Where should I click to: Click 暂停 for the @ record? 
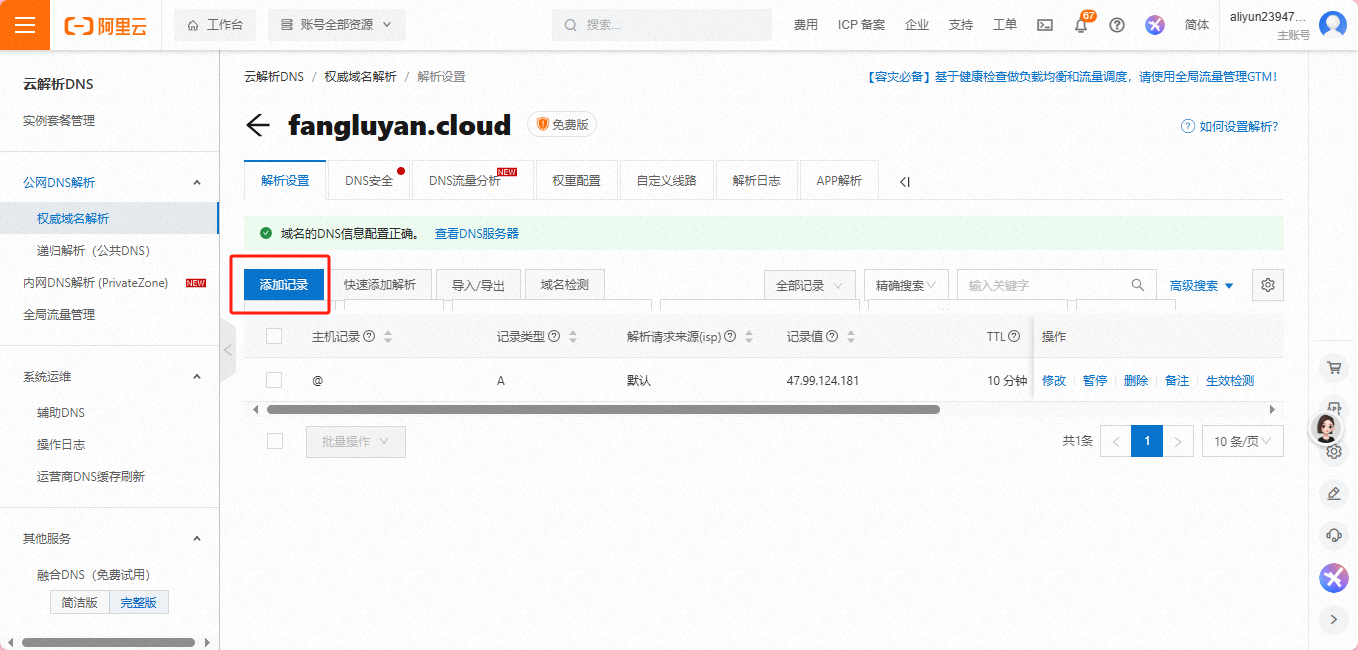1095,381
